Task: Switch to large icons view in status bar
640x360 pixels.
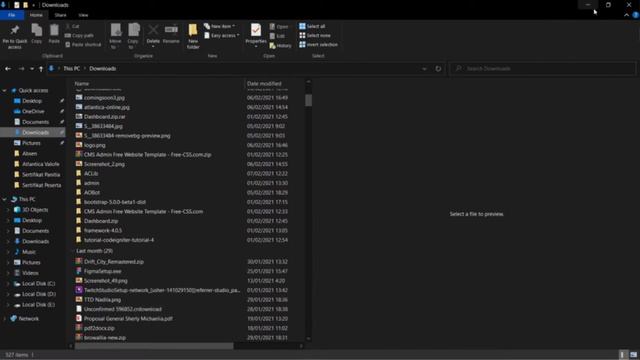Action: [x=633, y=355]
